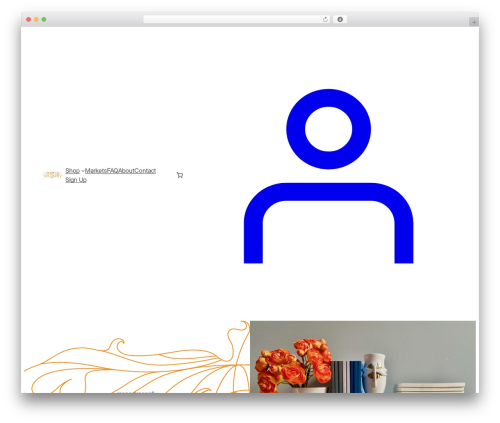Click the large blue user account icon
Viewport: 500px width, 423px height.
(x=328, y=176)
